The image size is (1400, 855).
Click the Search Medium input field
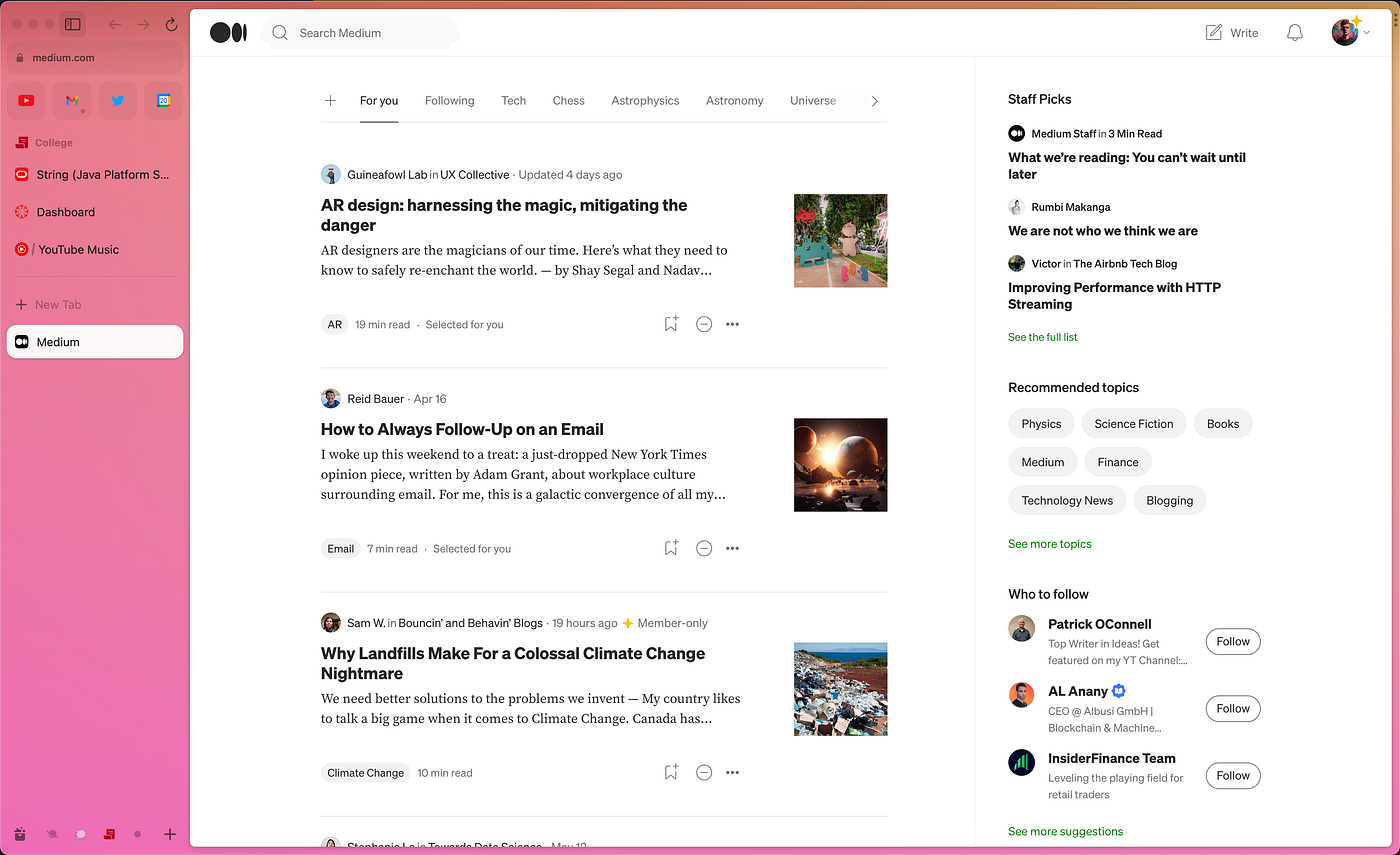tap(360, 32)
